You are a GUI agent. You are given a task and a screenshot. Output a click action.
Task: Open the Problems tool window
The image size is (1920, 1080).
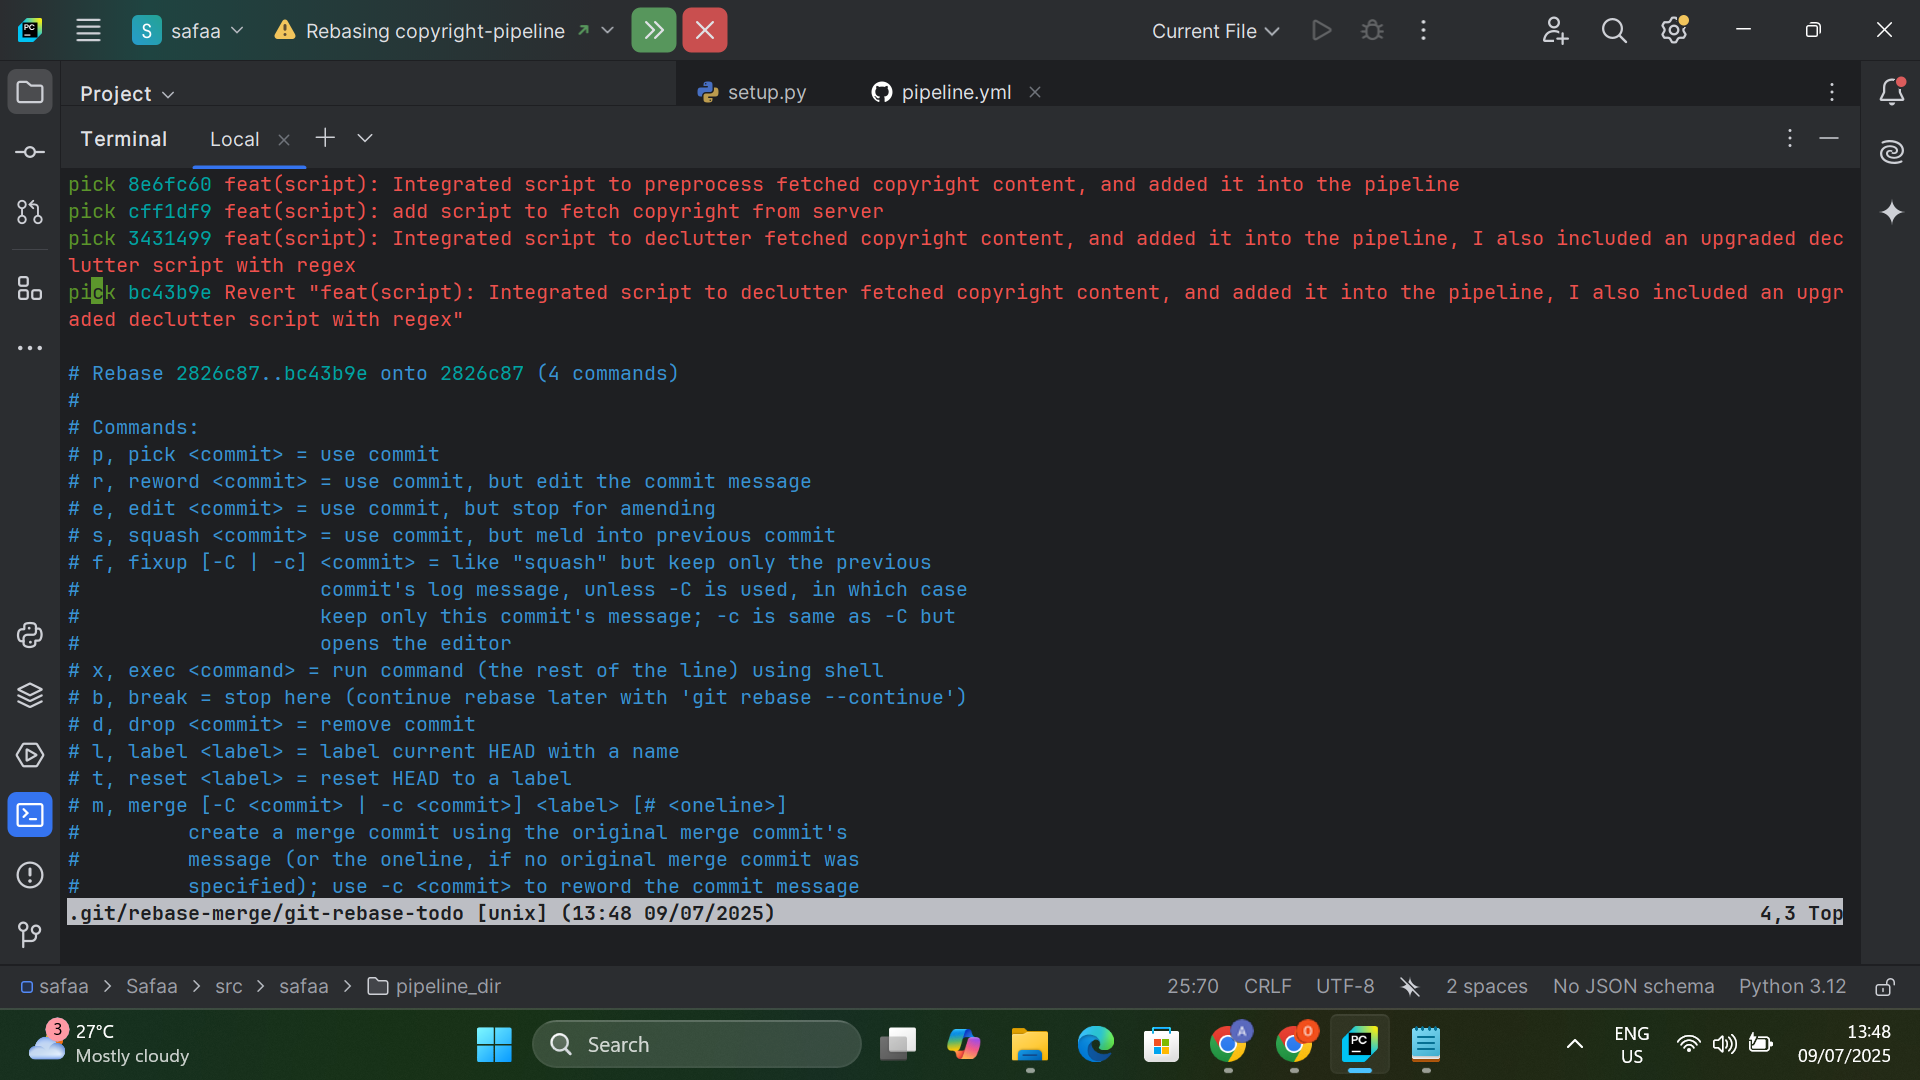click(30, 875)
